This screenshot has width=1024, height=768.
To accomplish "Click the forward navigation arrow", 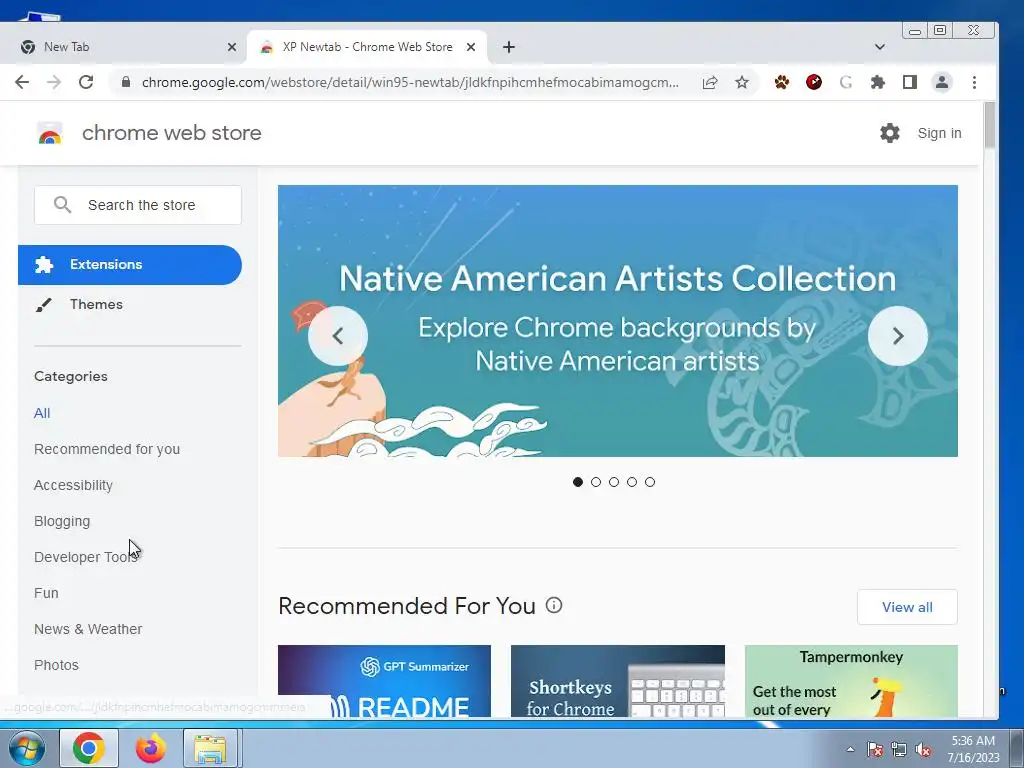I will tap(54, 82).
